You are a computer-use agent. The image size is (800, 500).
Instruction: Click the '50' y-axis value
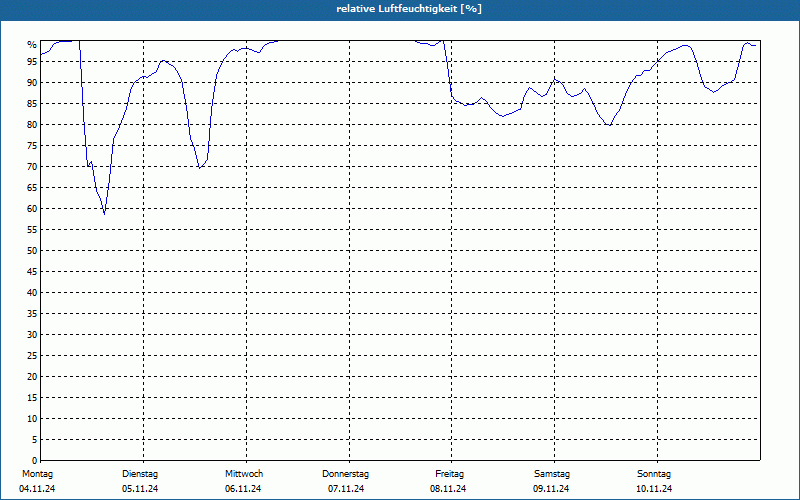click(x=32, y=251)
